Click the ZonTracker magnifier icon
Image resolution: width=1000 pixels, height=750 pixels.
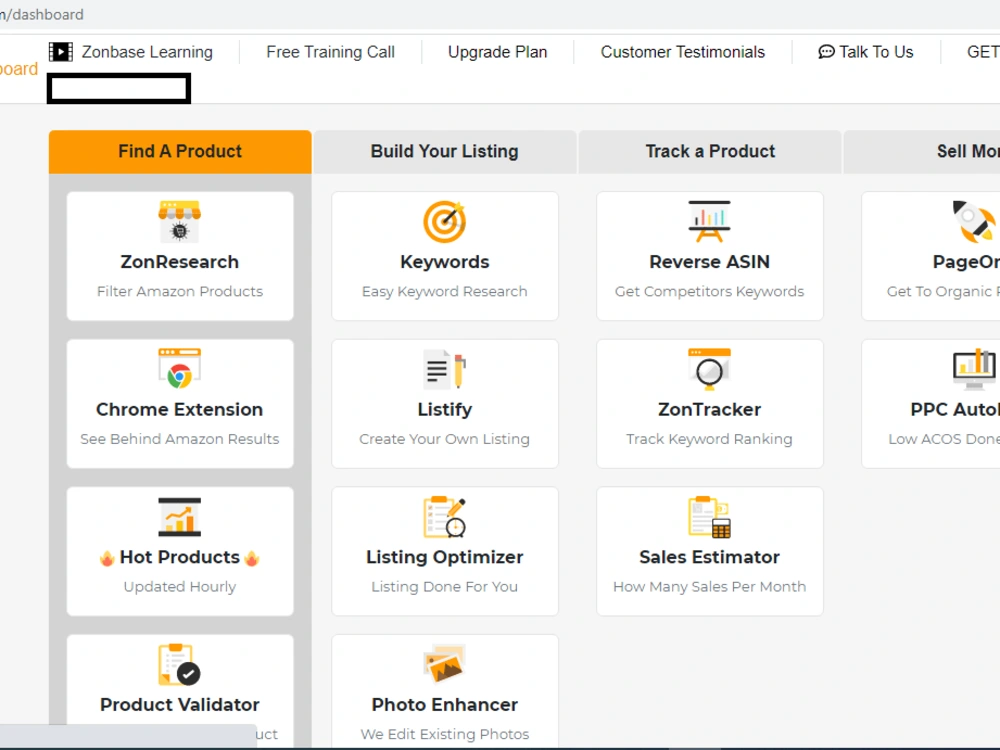[x=709, y=369]
